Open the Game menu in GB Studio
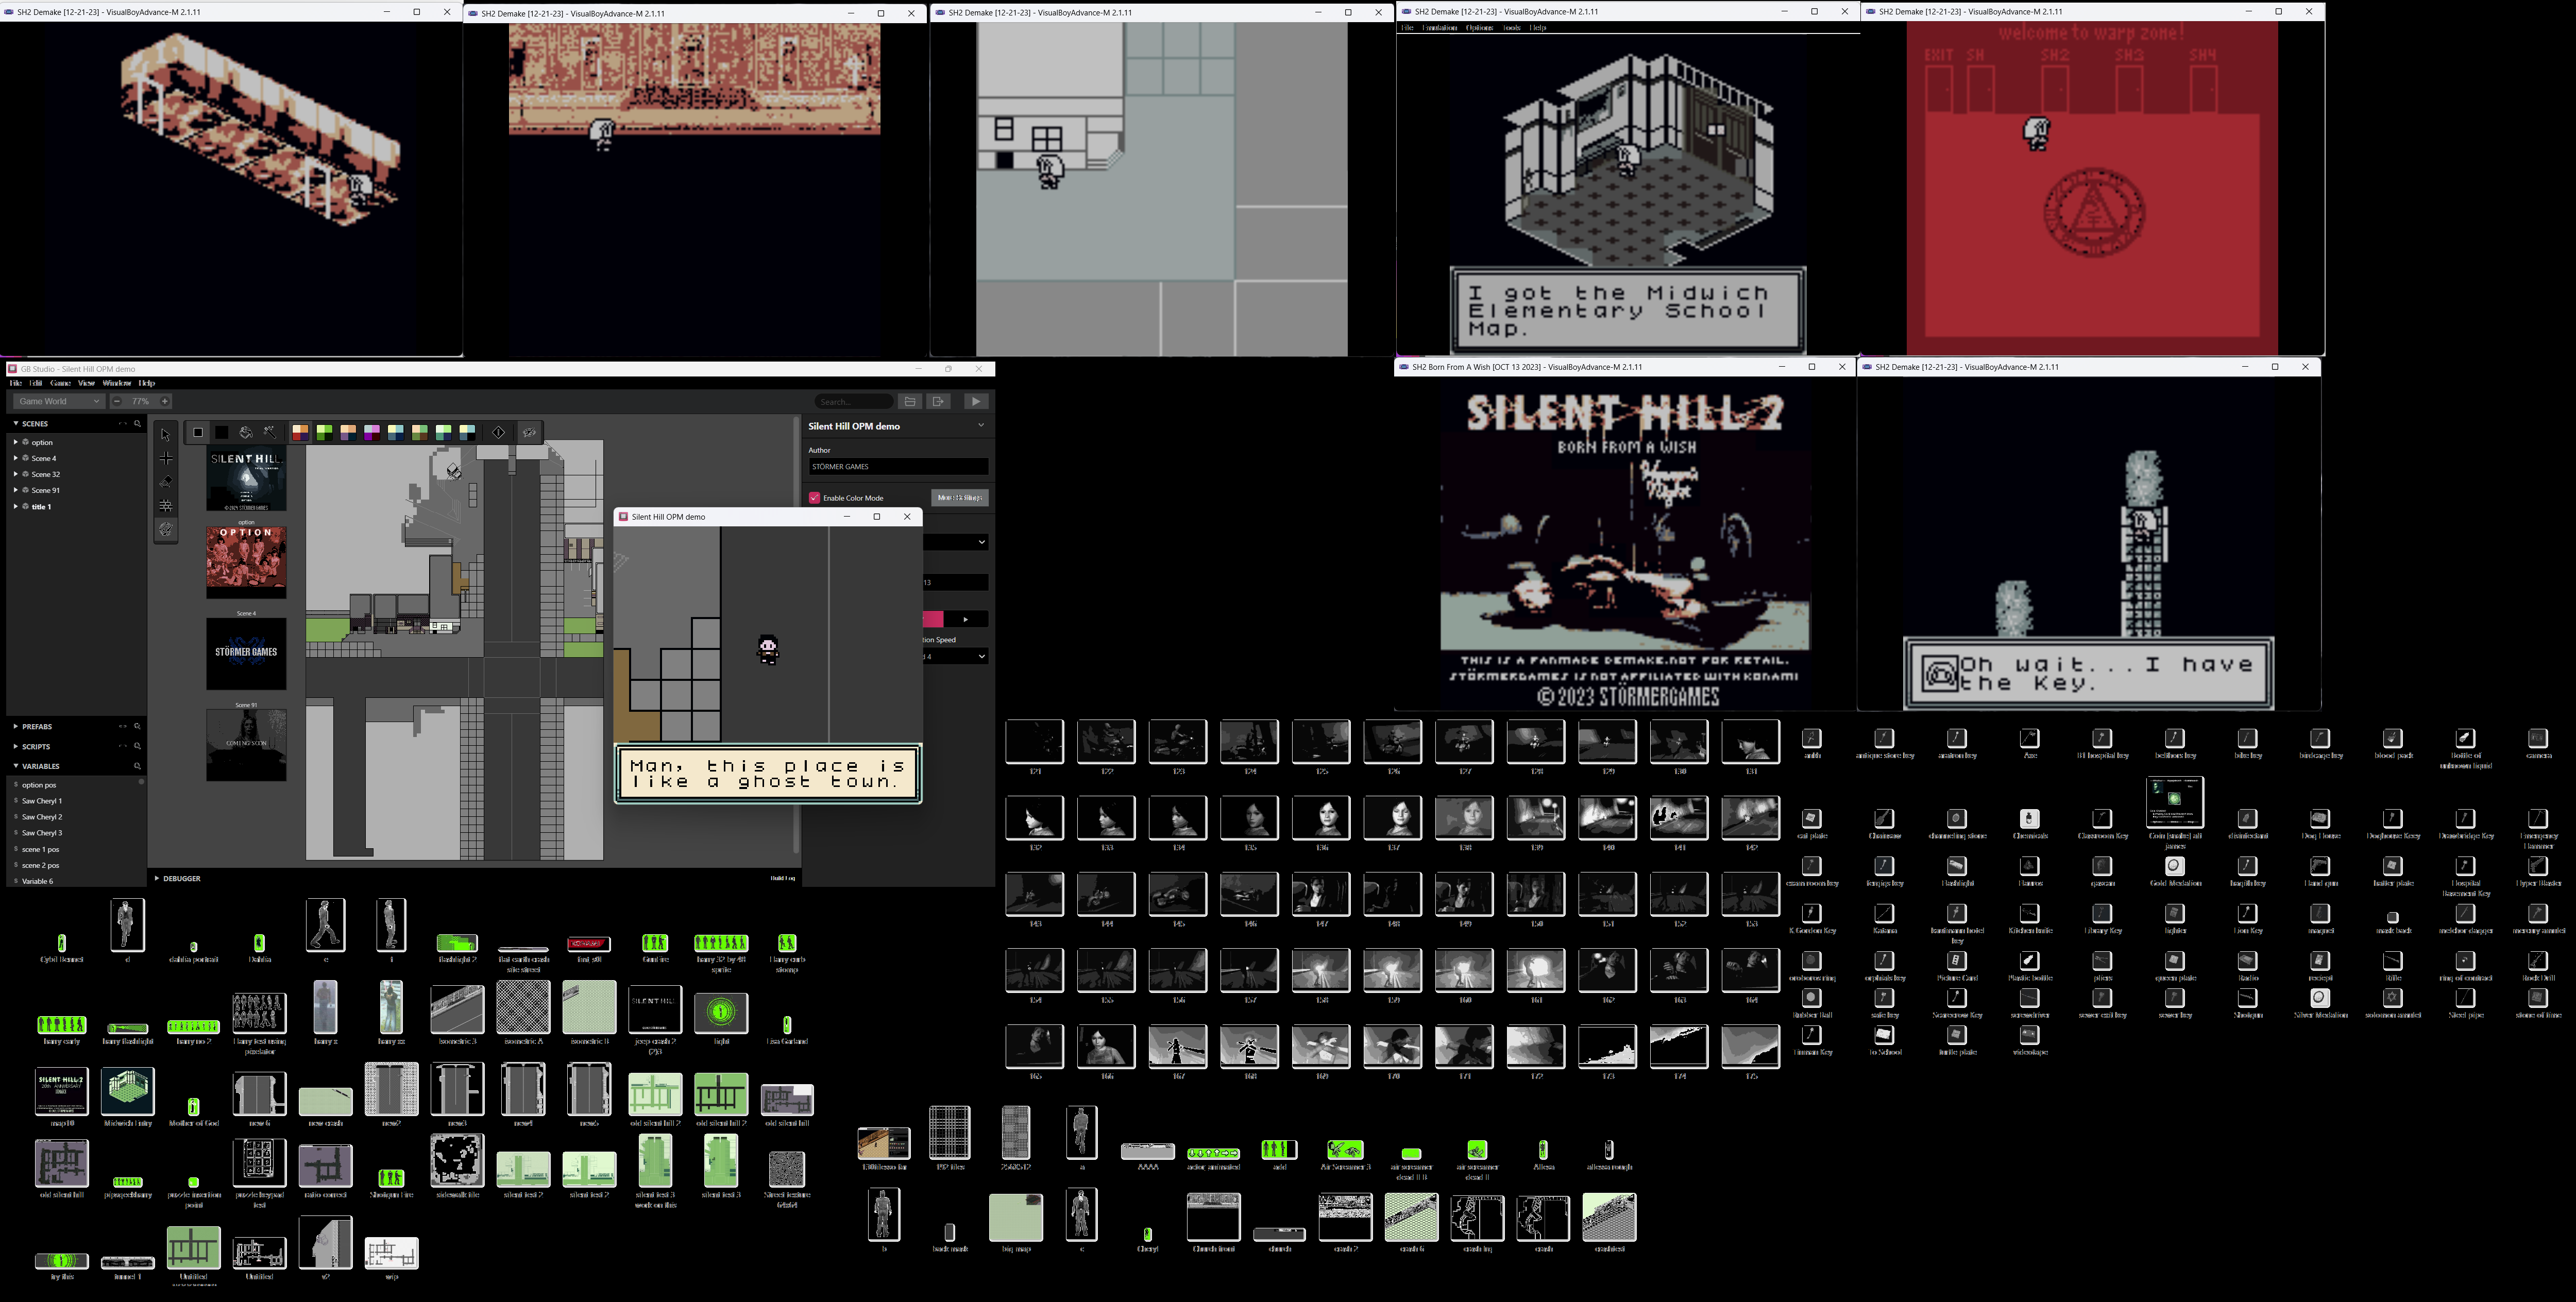This screenshot has width=2576, height=1302. 60,383
